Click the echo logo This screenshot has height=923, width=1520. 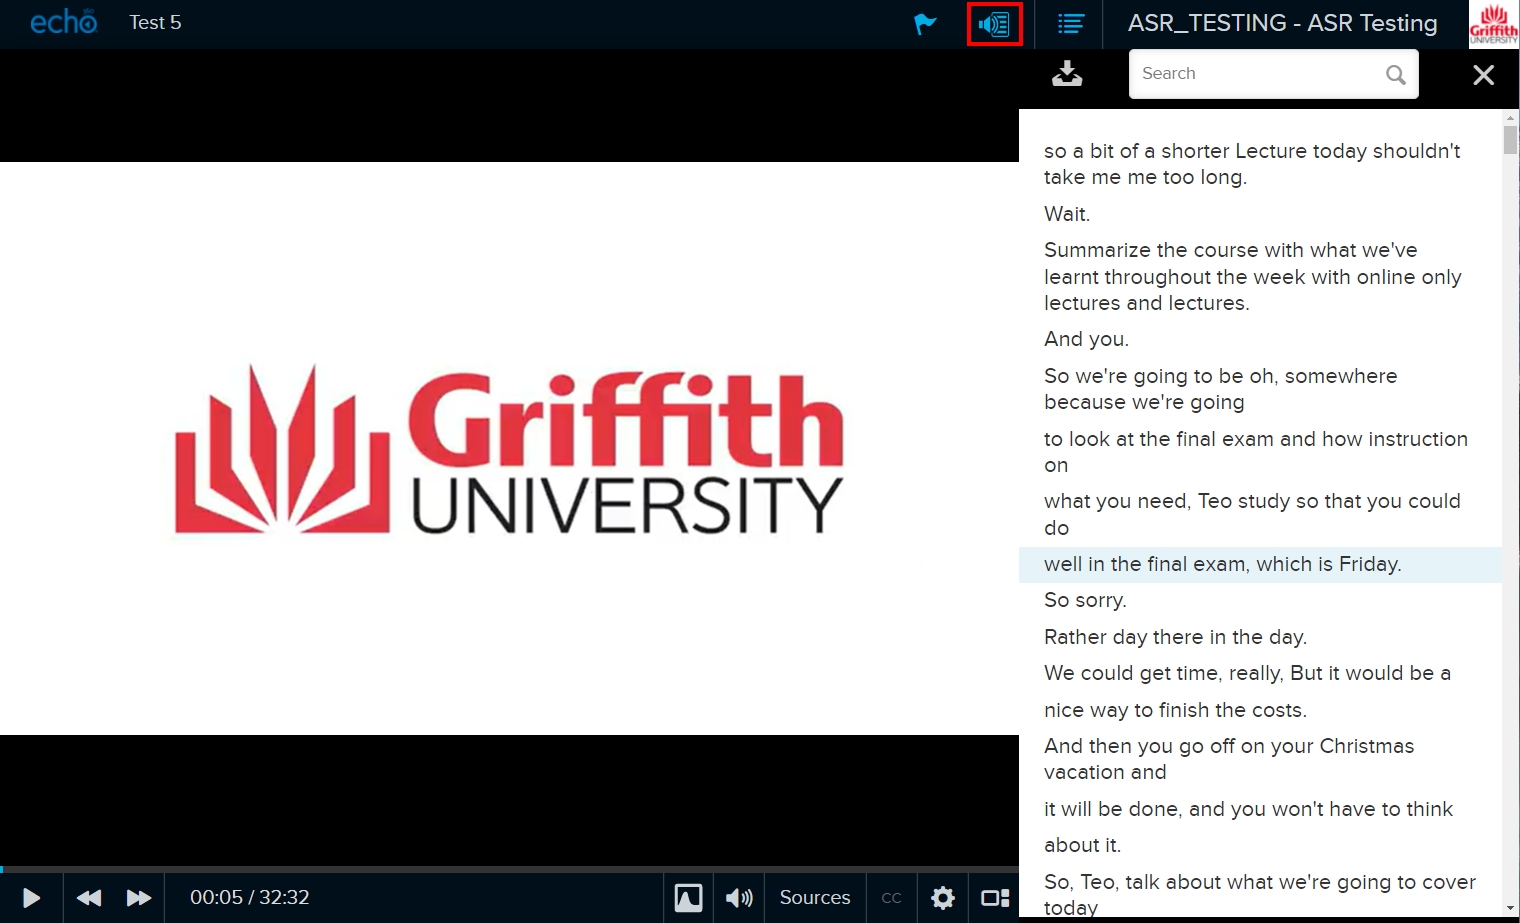tap(63, 23)
